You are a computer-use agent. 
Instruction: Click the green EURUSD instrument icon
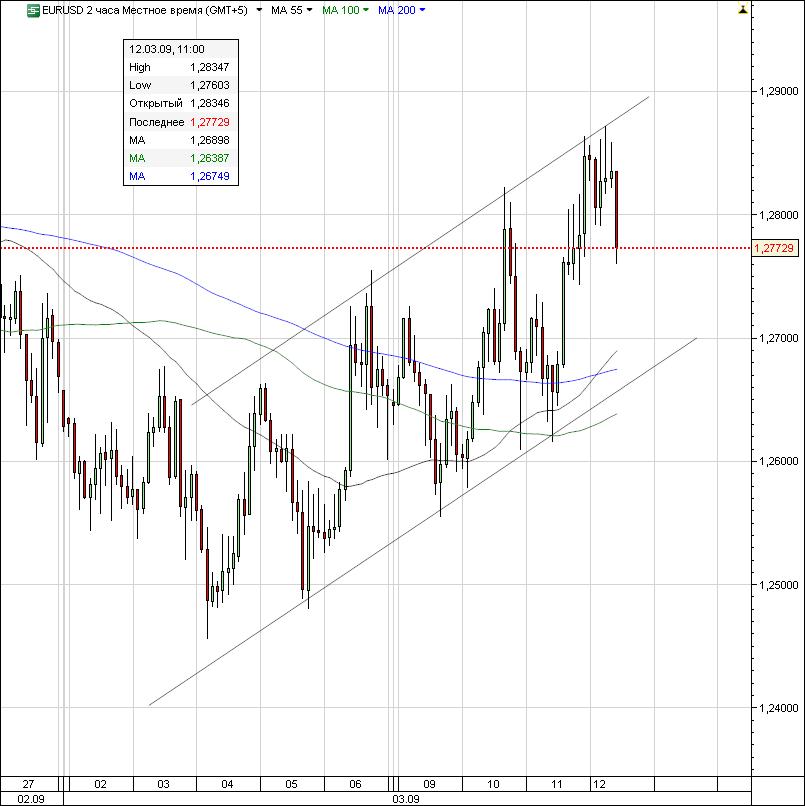33,10
